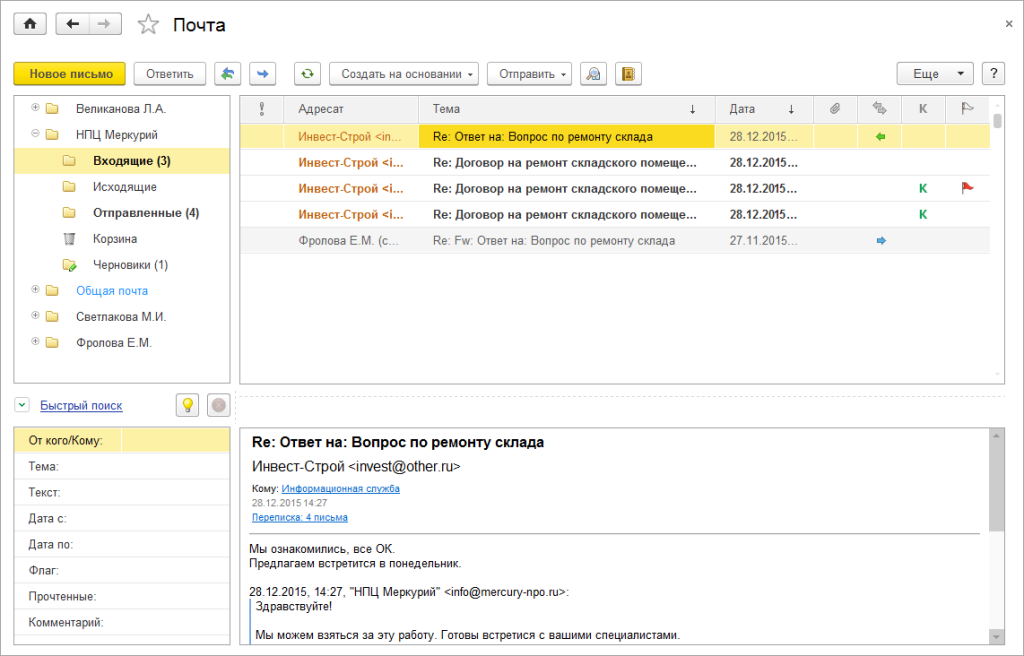Click the home icon button
Viewport: 1024px width, 656px height.
click(x=30, y=24)
